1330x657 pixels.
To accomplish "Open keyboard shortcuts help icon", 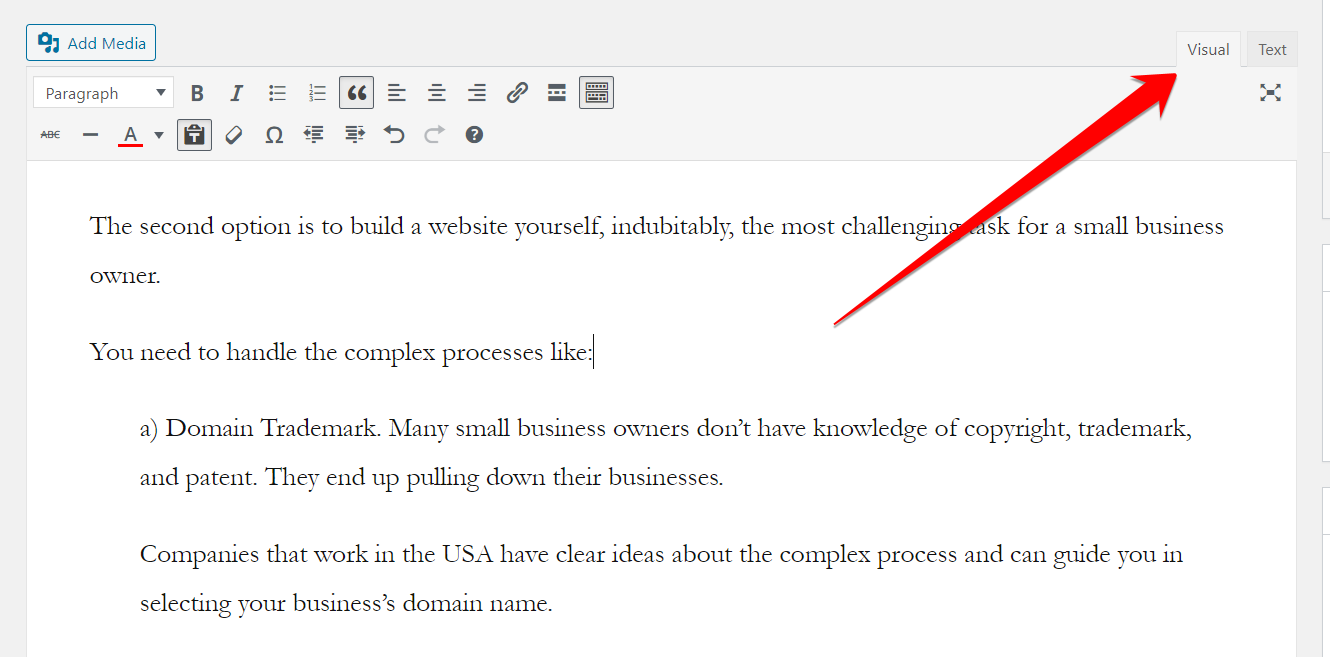I will [474, 134].
